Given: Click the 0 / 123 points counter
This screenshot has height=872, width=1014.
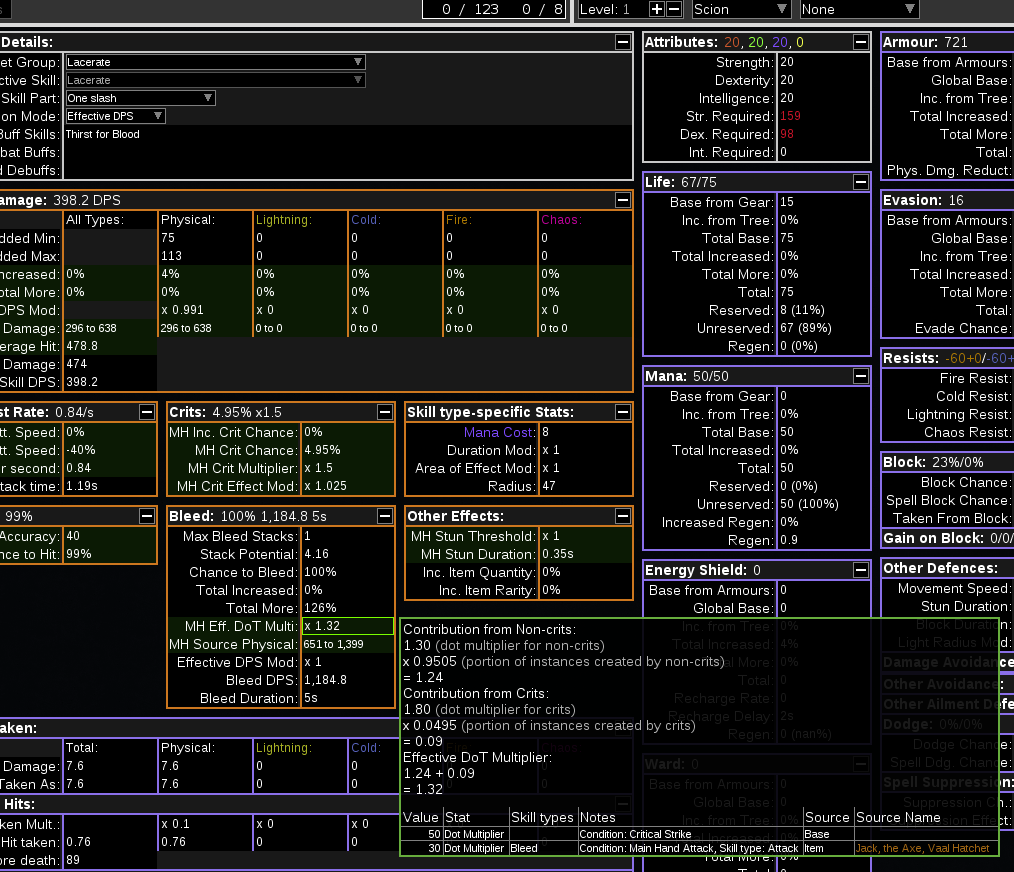Looking at the screenshot, I should (470, 9).
